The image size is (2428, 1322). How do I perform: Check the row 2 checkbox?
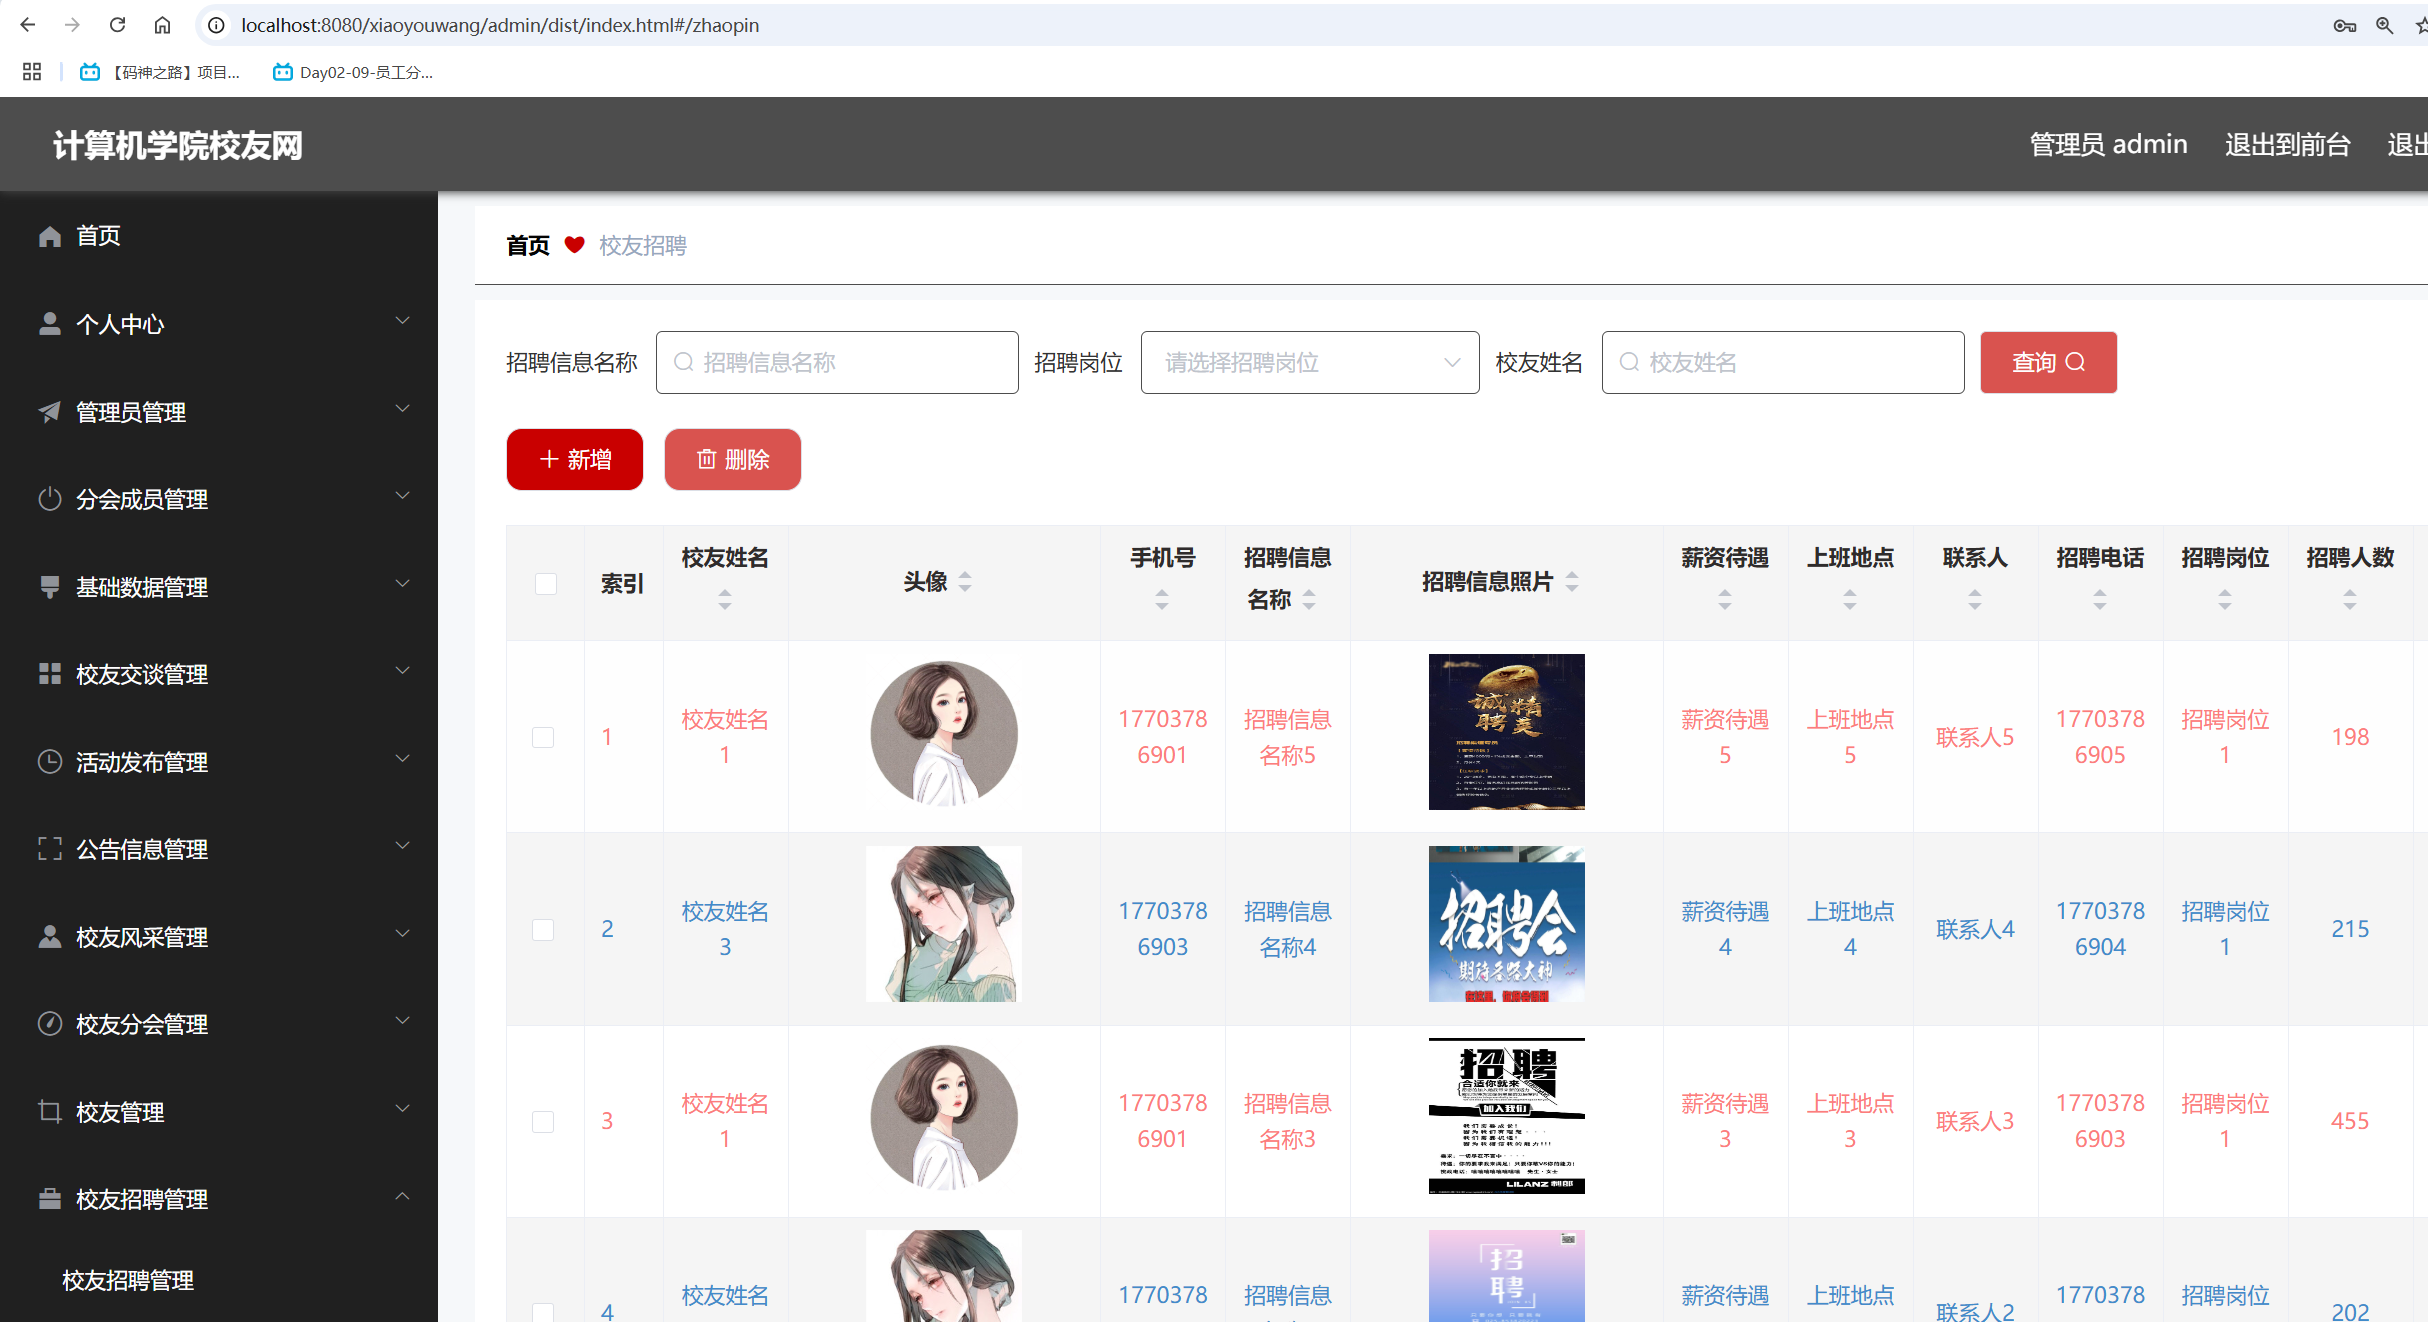[x=543, y=929]
